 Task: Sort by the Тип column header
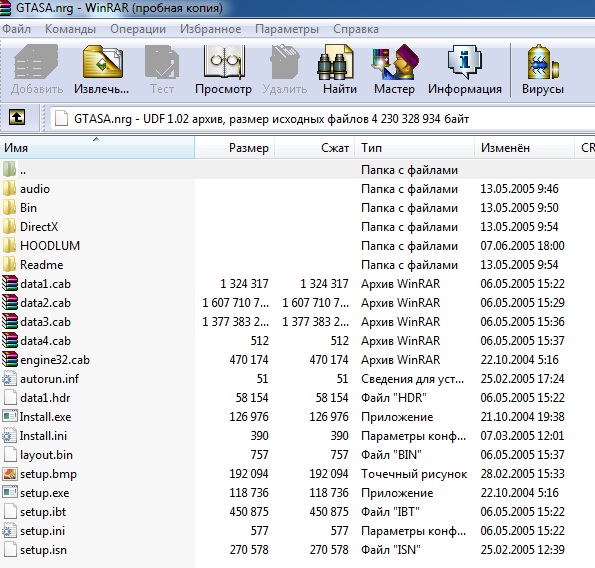[414, 147]
